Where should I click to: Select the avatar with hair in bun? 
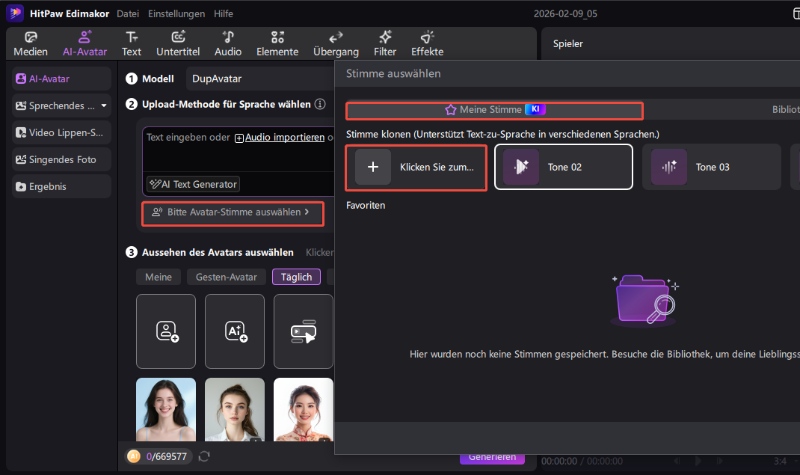point(235,409)
